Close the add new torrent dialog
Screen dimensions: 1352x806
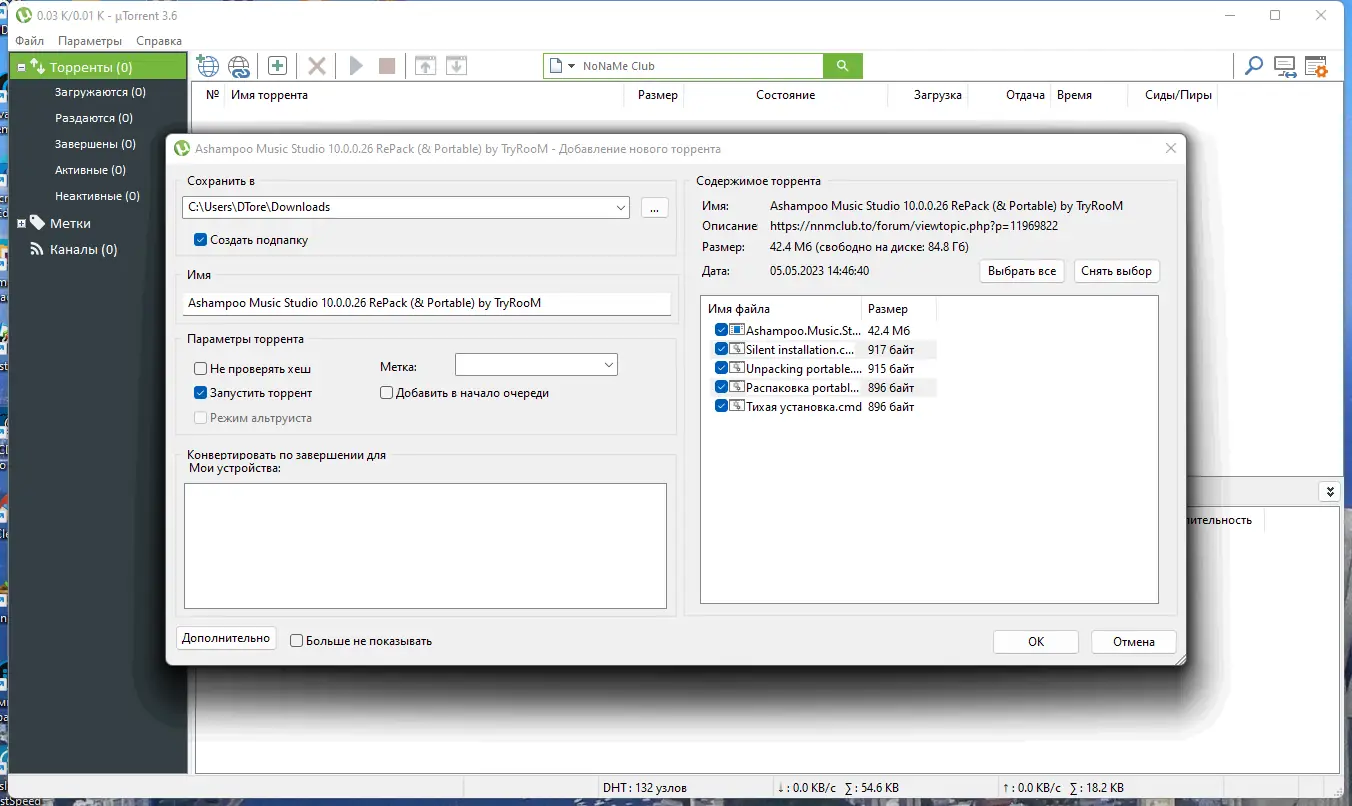pos(1171,149)
